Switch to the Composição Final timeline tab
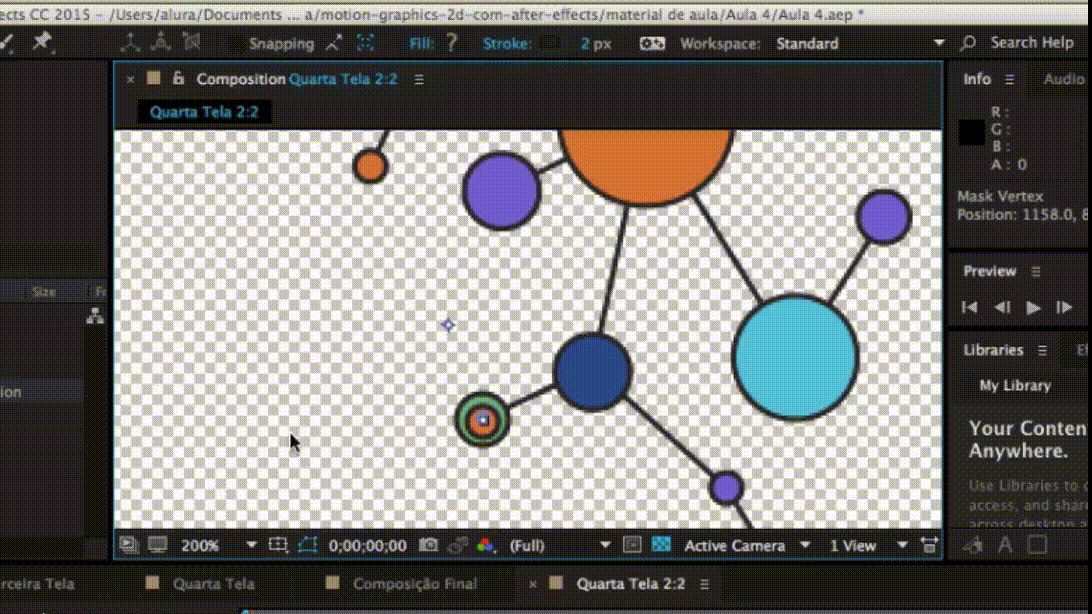 pyautogui.click(x=414, y=584)
